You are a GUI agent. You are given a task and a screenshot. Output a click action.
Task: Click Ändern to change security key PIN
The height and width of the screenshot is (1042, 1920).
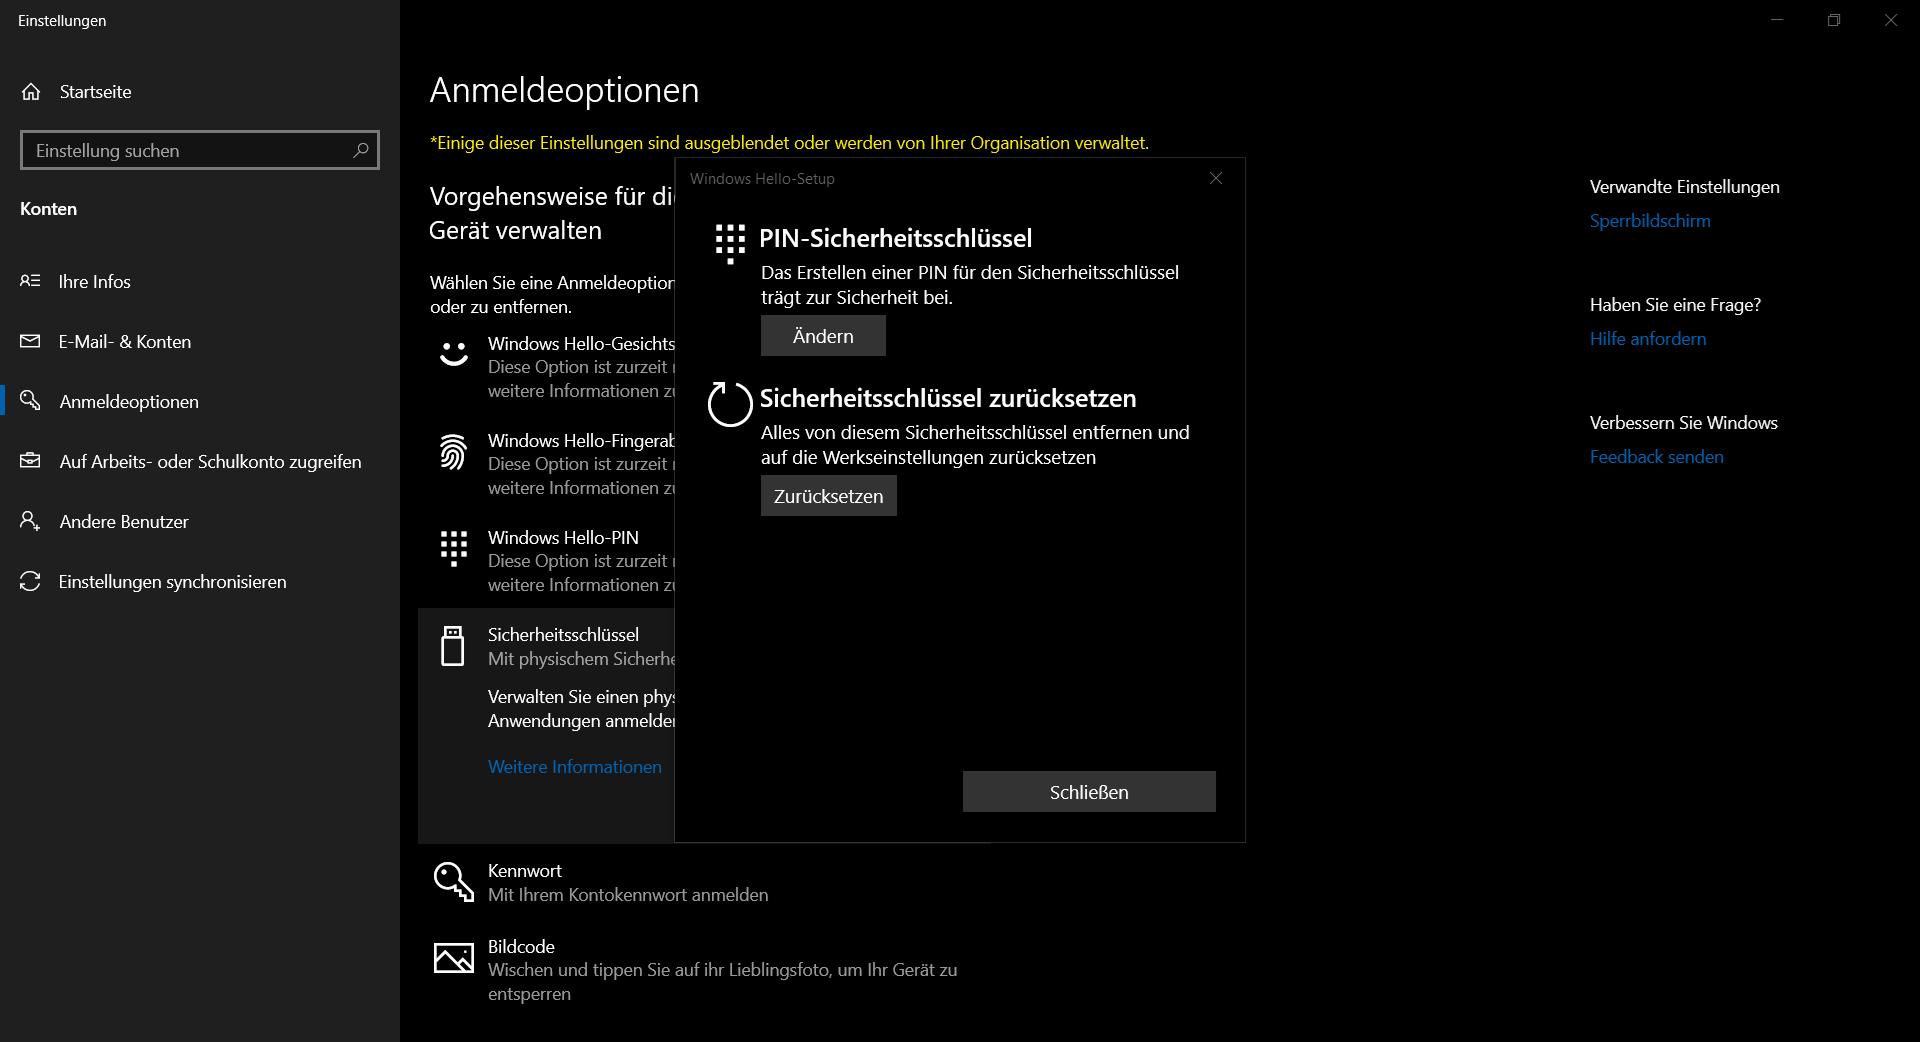click(x=823, y=336)
